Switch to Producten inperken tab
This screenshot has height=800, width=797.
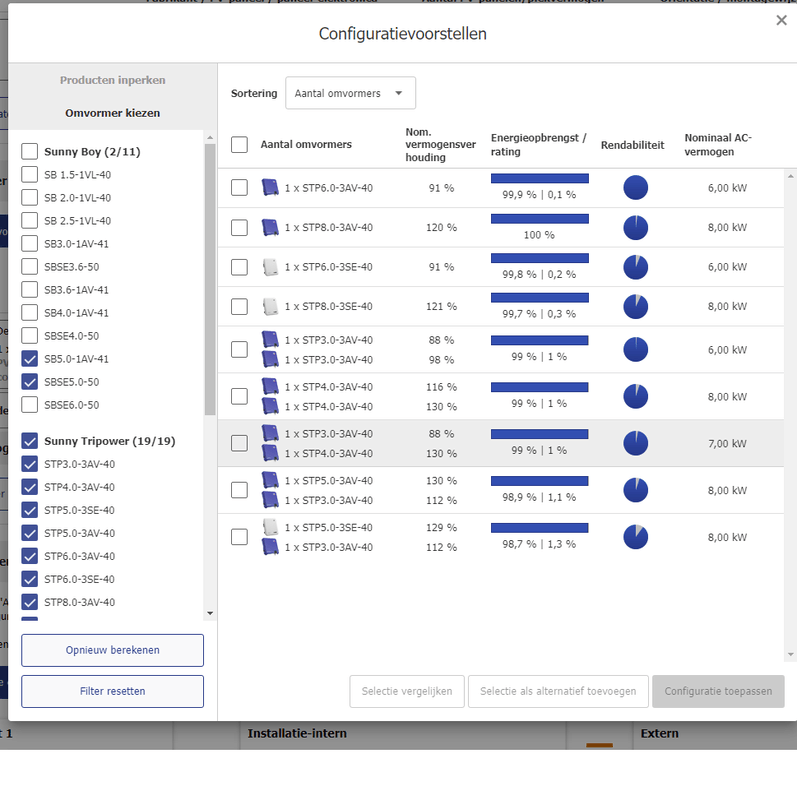112,80
